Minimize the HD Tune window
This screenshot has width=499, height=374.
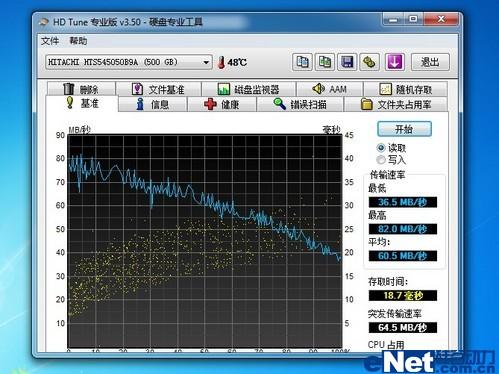pos(393,20)
